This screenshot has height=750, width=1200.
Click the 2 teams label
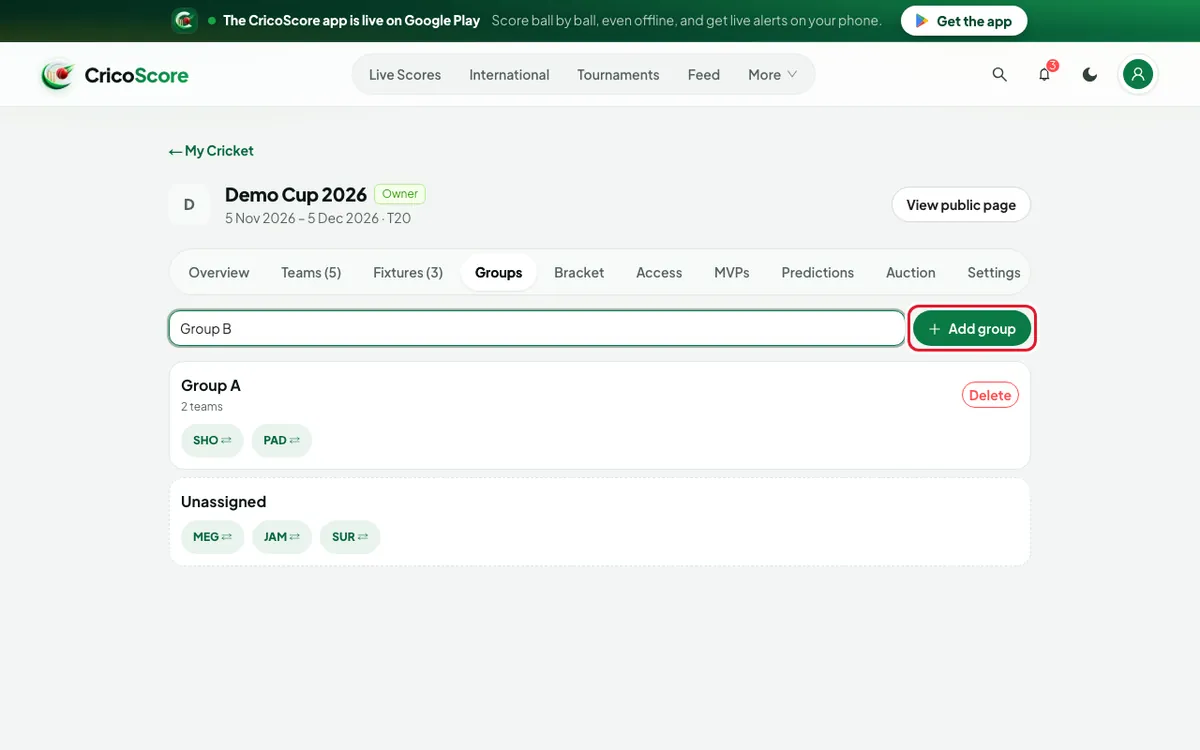click(x=202, y=407)
